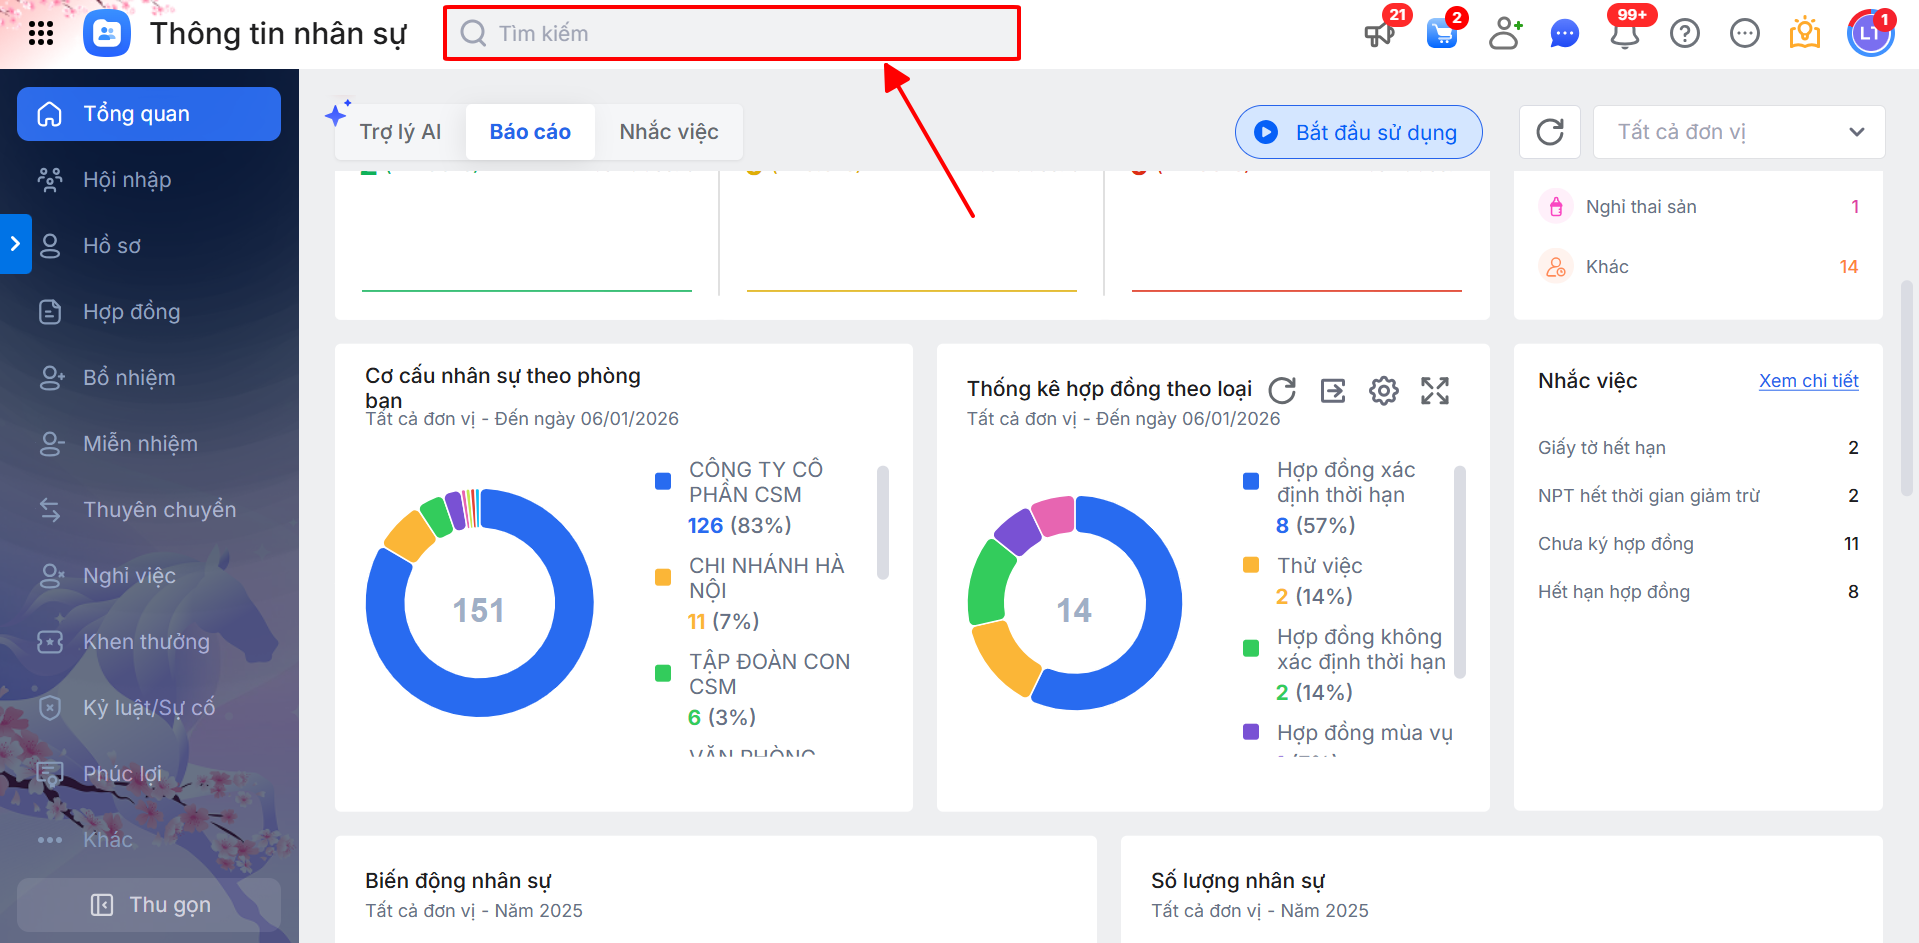Click the add user icon in header
Viewport: 1919px width, 943px height.
pyautogui.click(x=1505, y=34)
